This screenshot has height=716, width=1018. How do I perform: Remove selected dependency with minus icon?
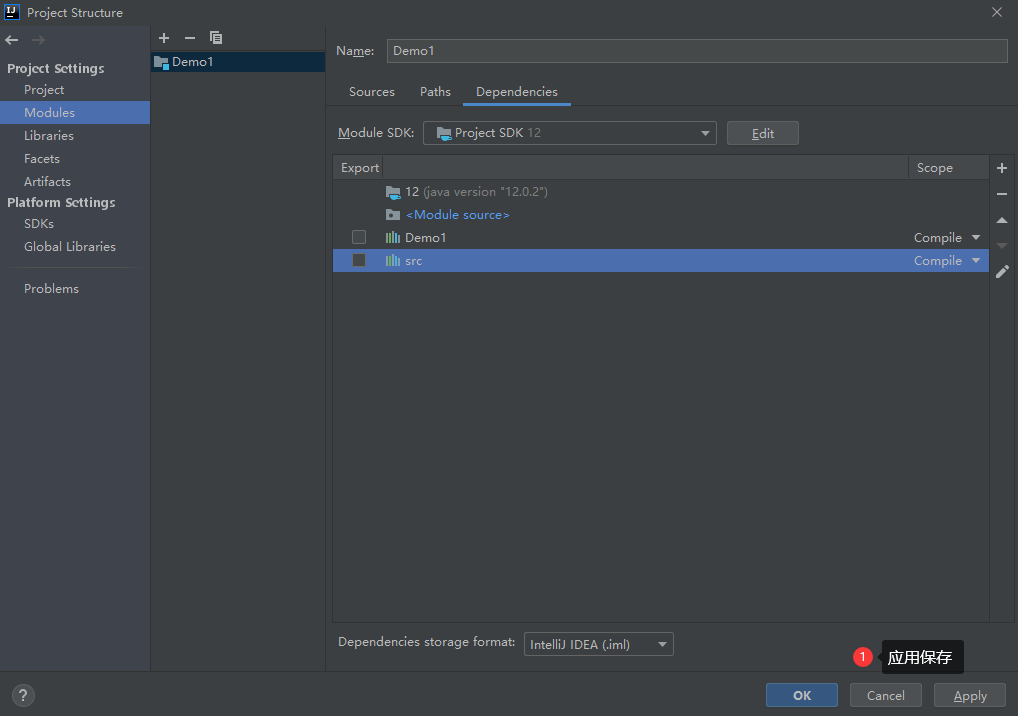(x=1002, y=194)
